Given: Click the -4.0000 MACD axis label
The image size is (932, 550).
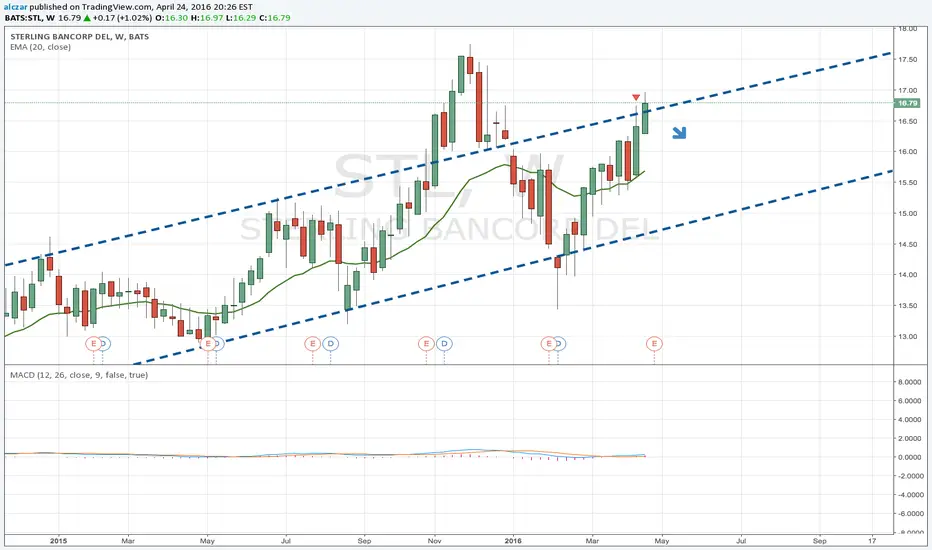Looking at the screenshot, I should [908, 495].
